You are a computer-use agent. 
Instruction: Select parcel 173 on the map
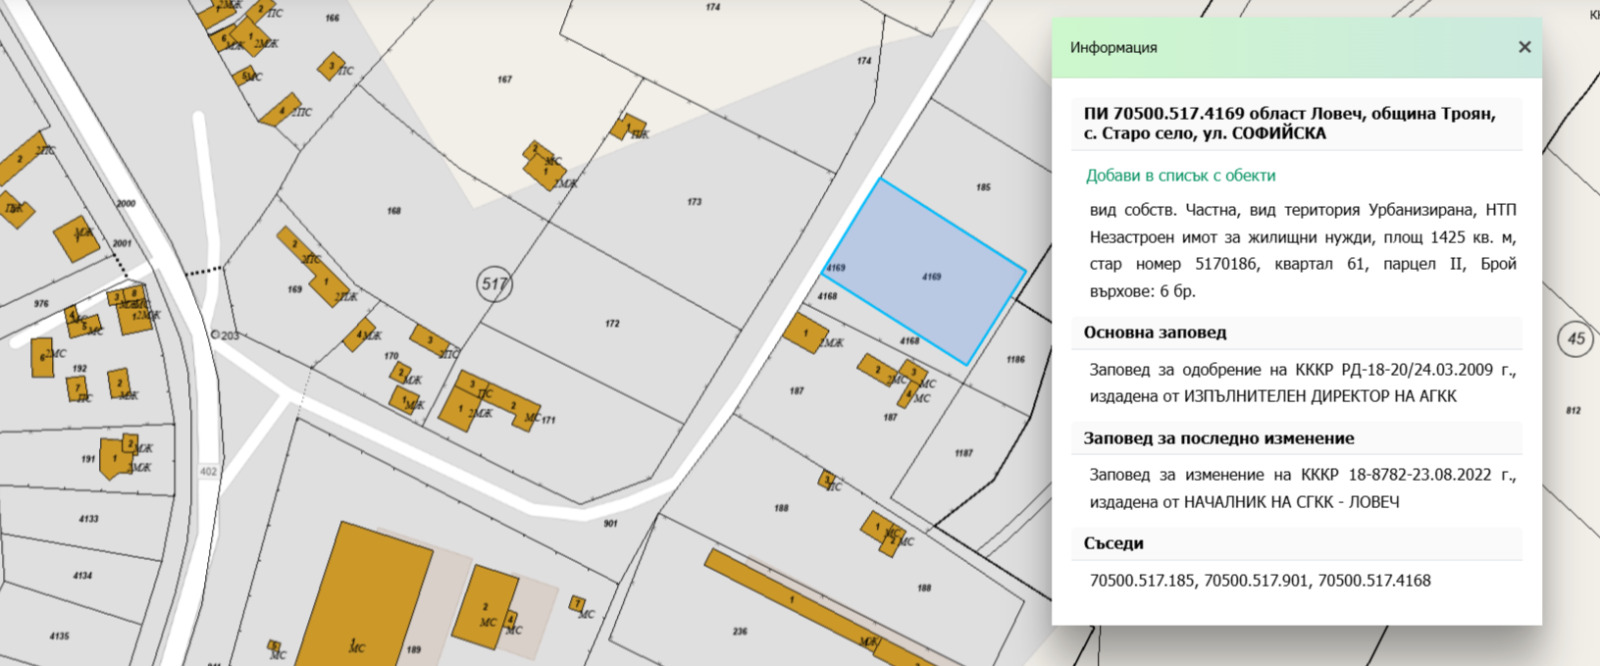click(694, 203)
